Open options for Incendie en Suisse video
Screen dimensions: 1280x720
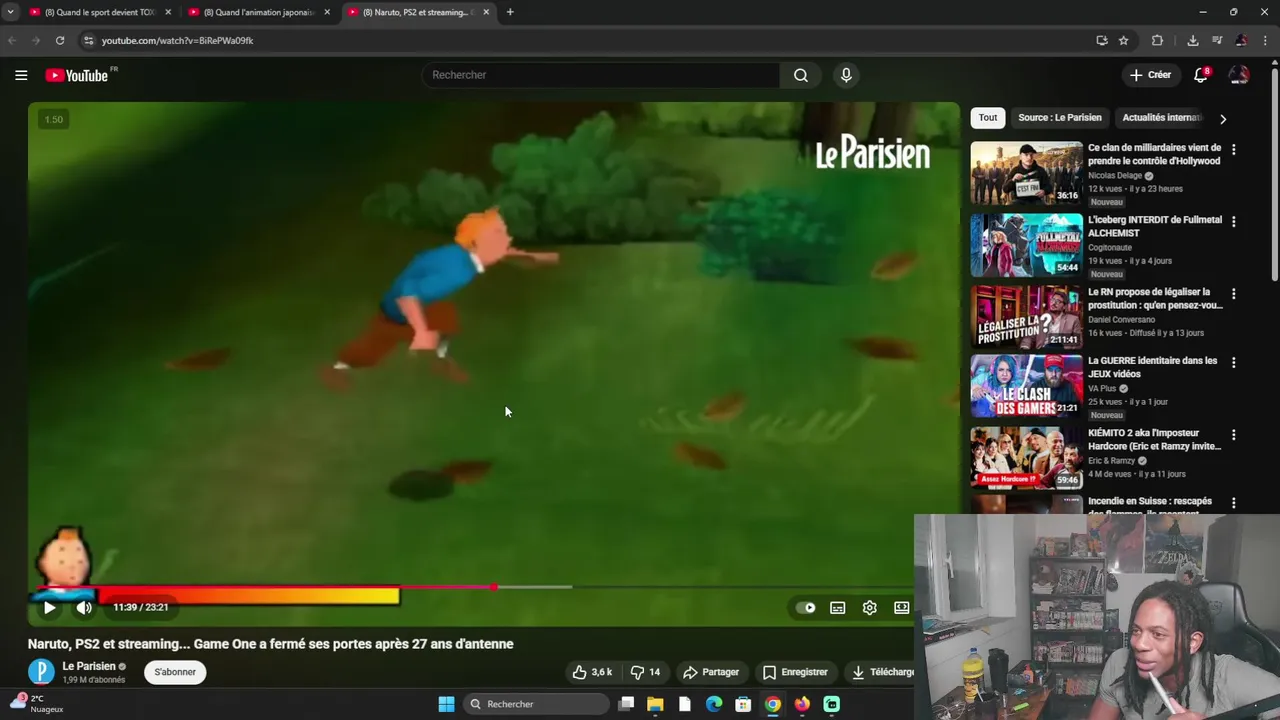pyautogui.click(x=1233, y=503)
